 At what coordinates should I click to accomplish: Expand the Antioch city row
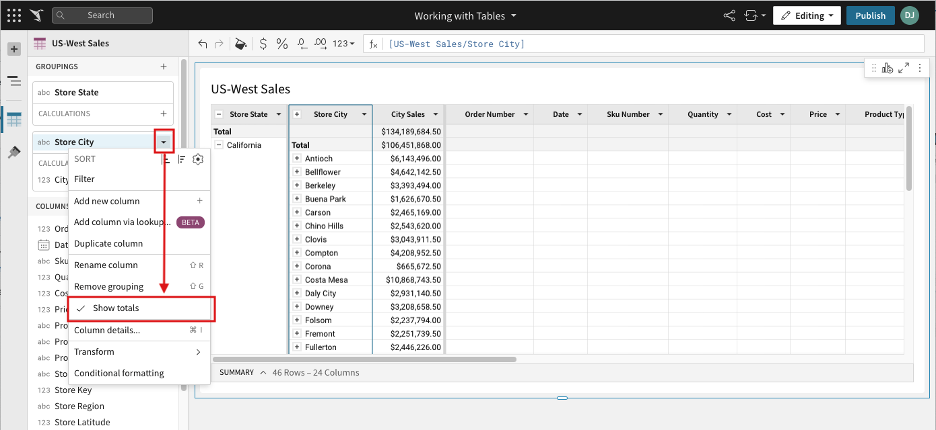coord(296,159)
